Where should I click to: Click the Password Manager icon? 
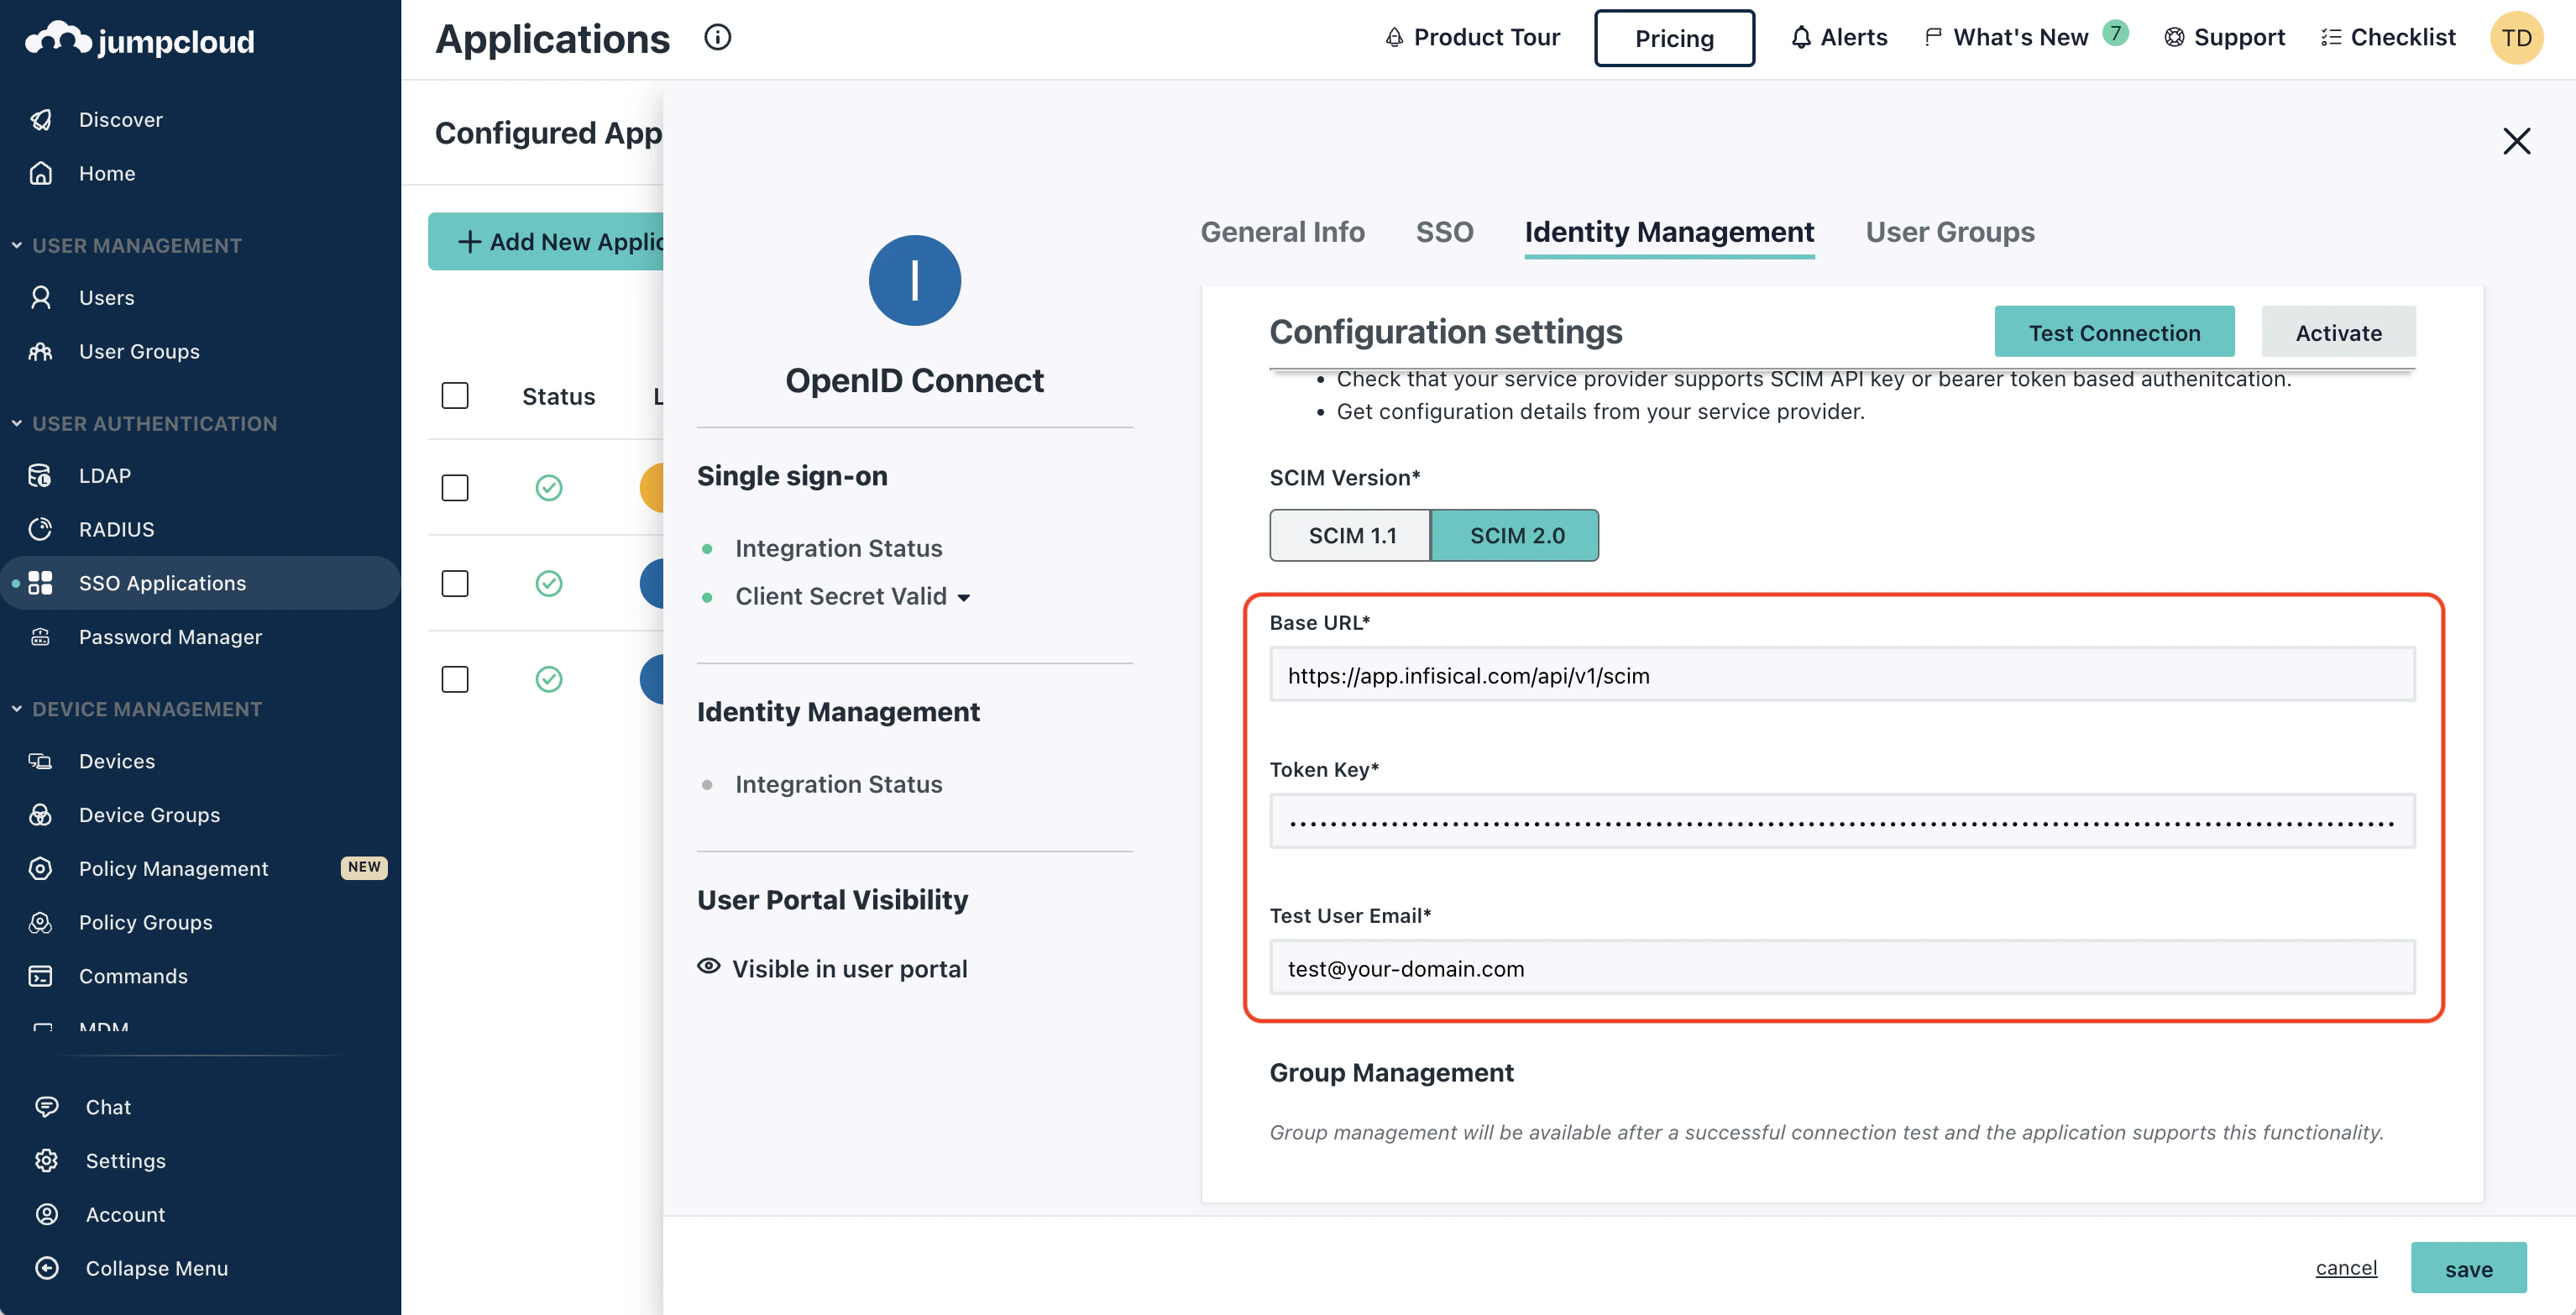[41, 637]
